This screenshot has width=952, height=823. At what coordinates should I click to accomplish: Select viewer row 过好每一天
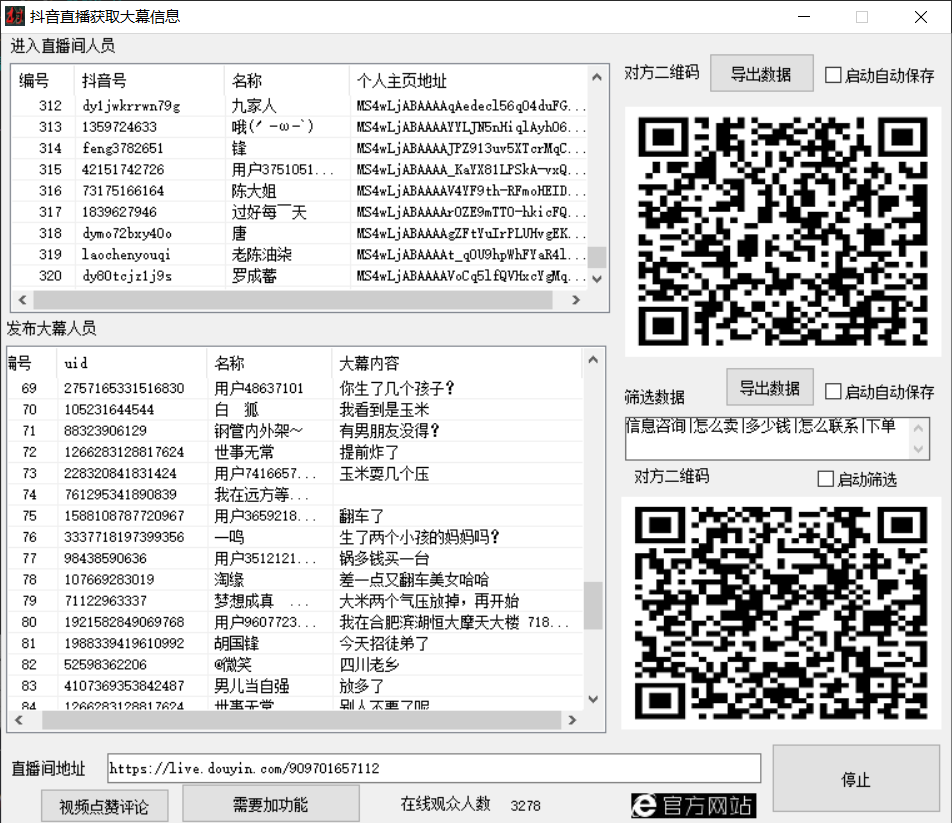click(299, 212)
